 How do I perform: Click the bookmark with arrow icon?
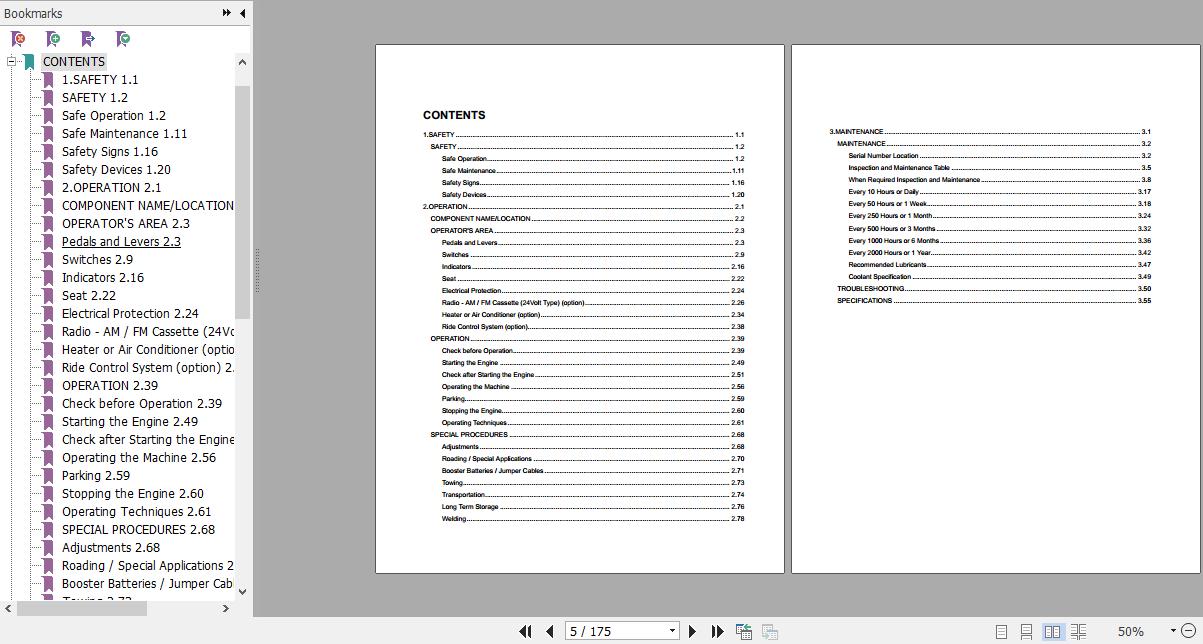[88, 39]
